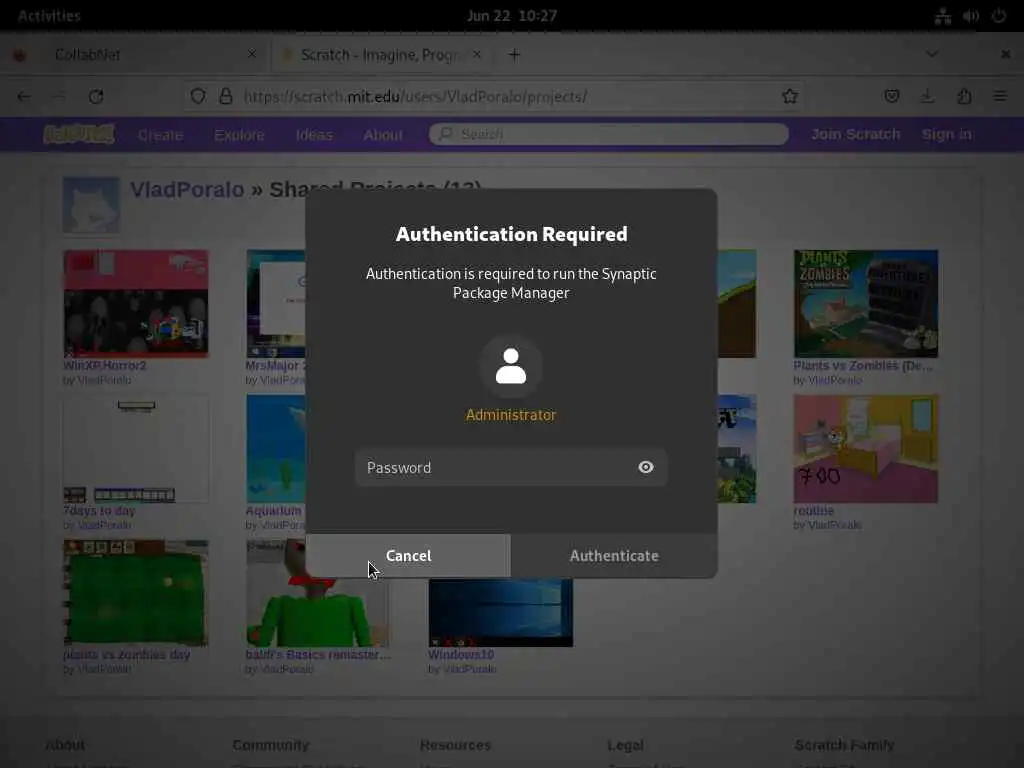Open the VladPoralo username link in heading
This screenshot has height=768, width=1024.
coord(187,189)
